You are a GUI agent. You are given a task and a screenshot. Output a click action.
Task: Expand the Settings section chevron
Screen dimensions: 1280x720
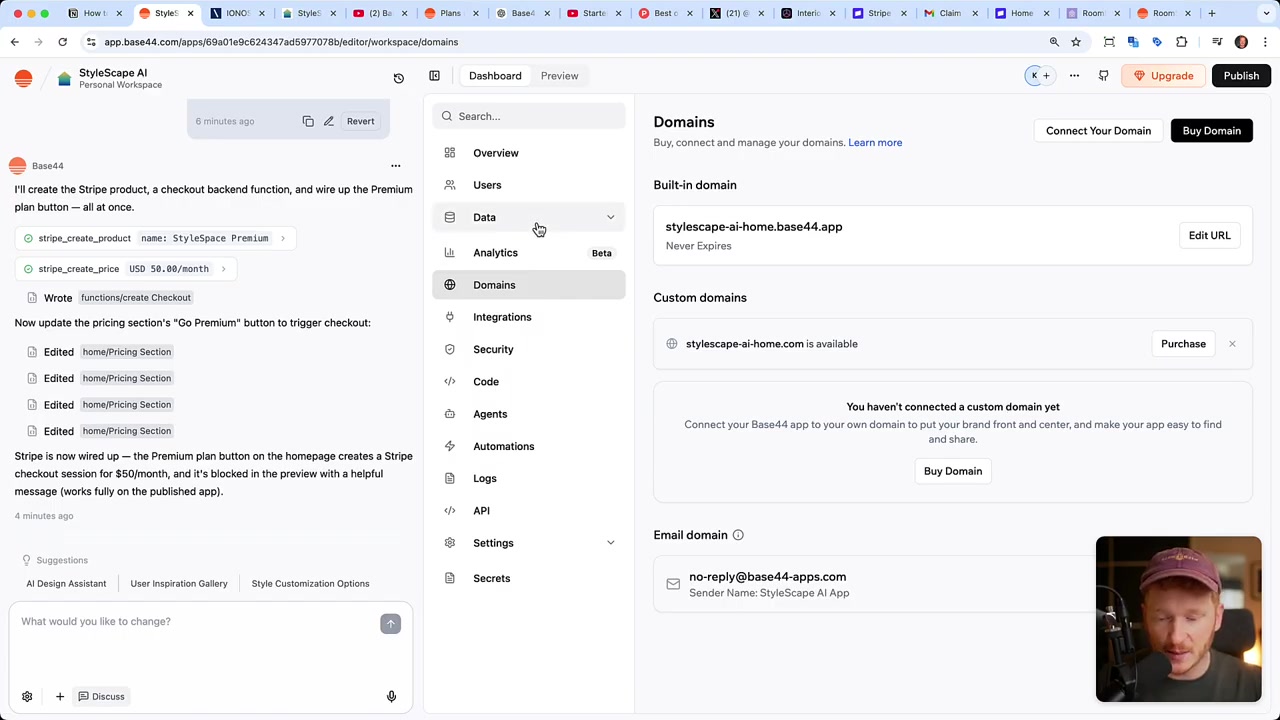[x=610, y=543]
